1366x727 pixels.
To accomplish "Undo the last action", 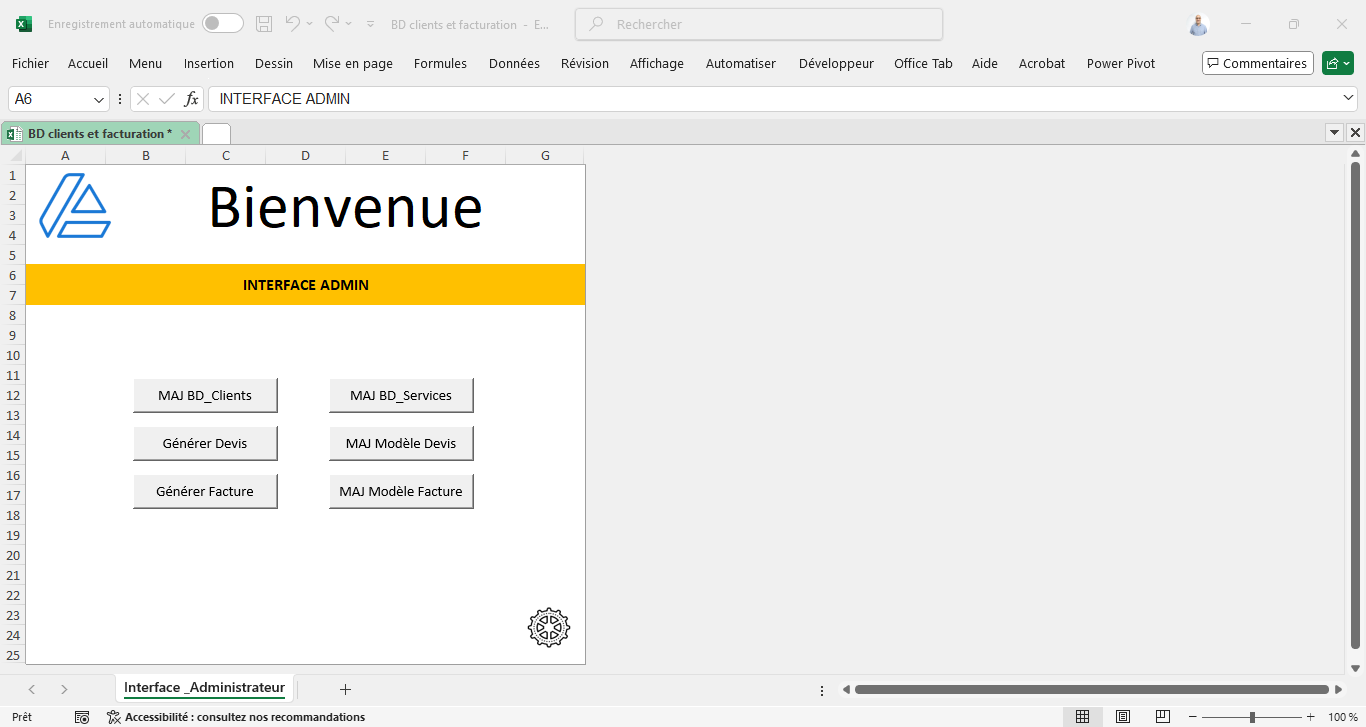I will click(x=292, y=24).
